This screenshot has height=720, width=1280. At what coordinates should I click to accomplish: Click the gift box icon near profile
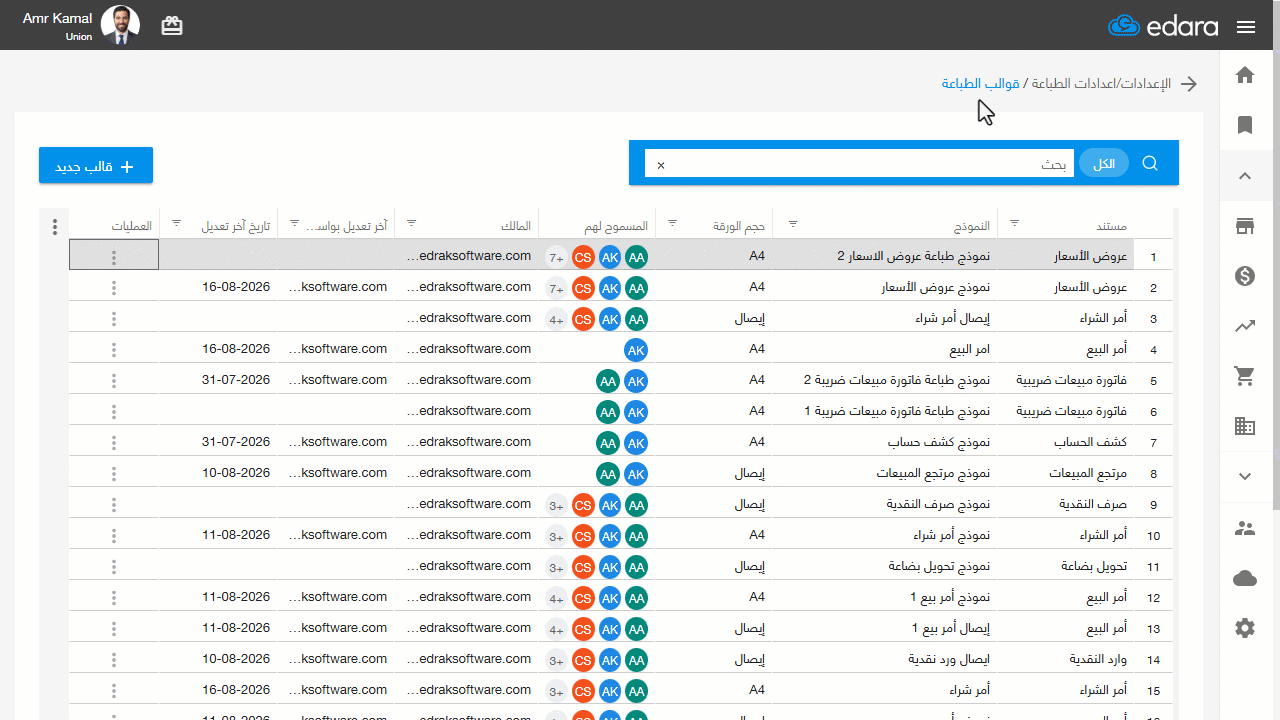(x=172, y=26)
